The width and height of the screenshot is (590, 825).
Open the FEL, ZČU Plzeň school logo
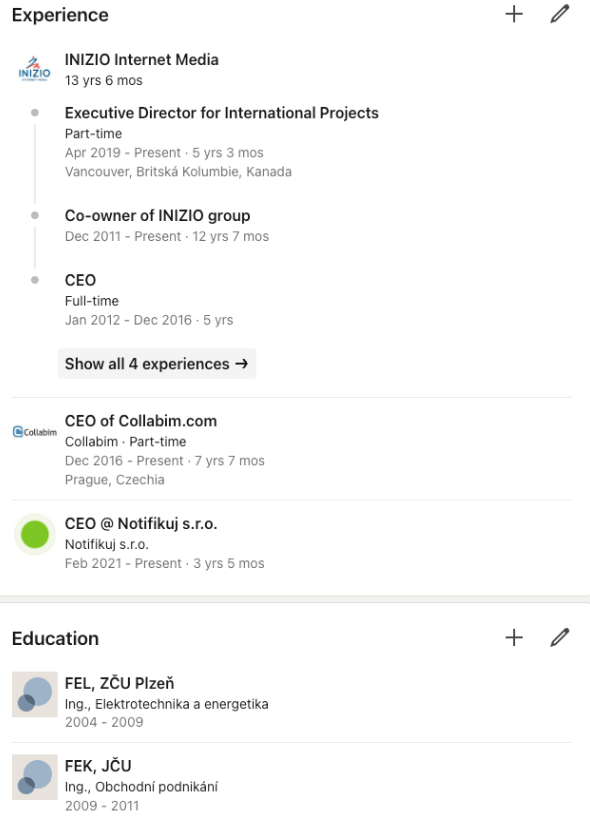(35, 694)
